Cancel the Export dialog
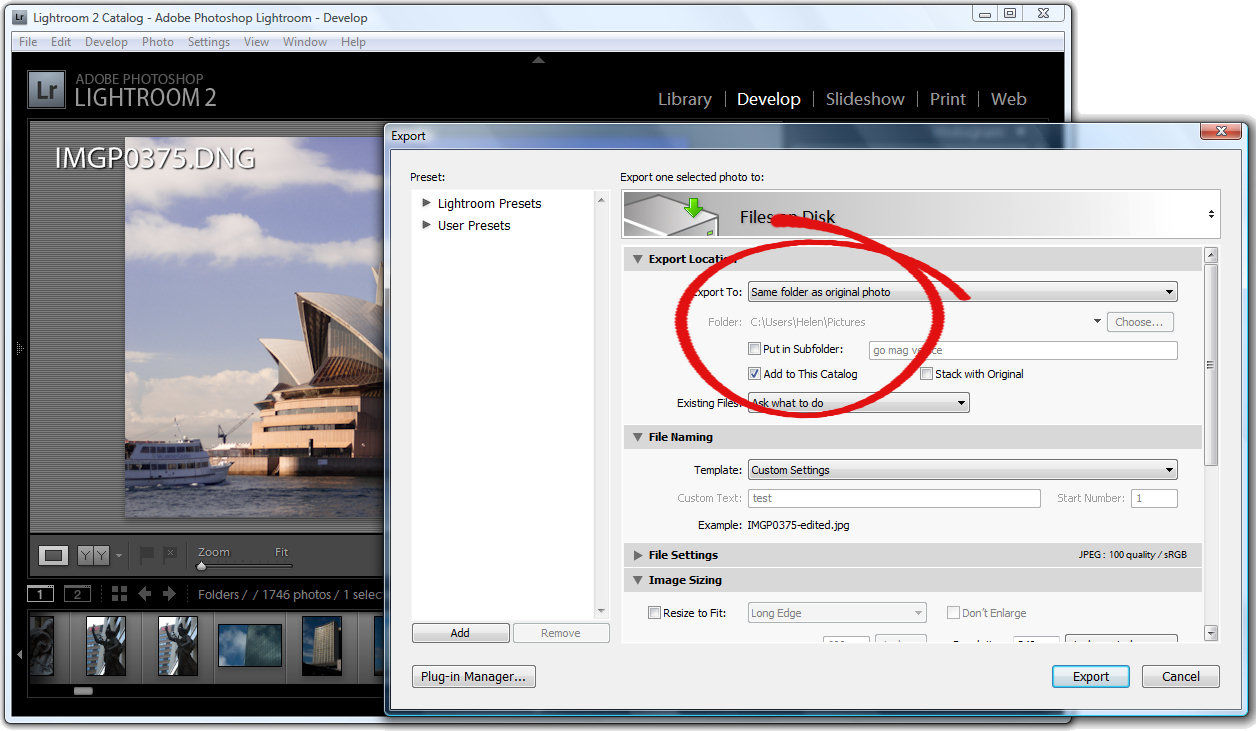1256x731 pixels. pyautogui.click(x=1181, y=677)
